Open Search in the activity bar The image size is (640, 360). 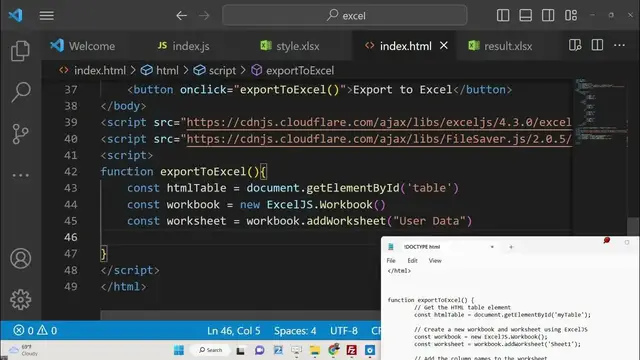[x=20, y=92]
